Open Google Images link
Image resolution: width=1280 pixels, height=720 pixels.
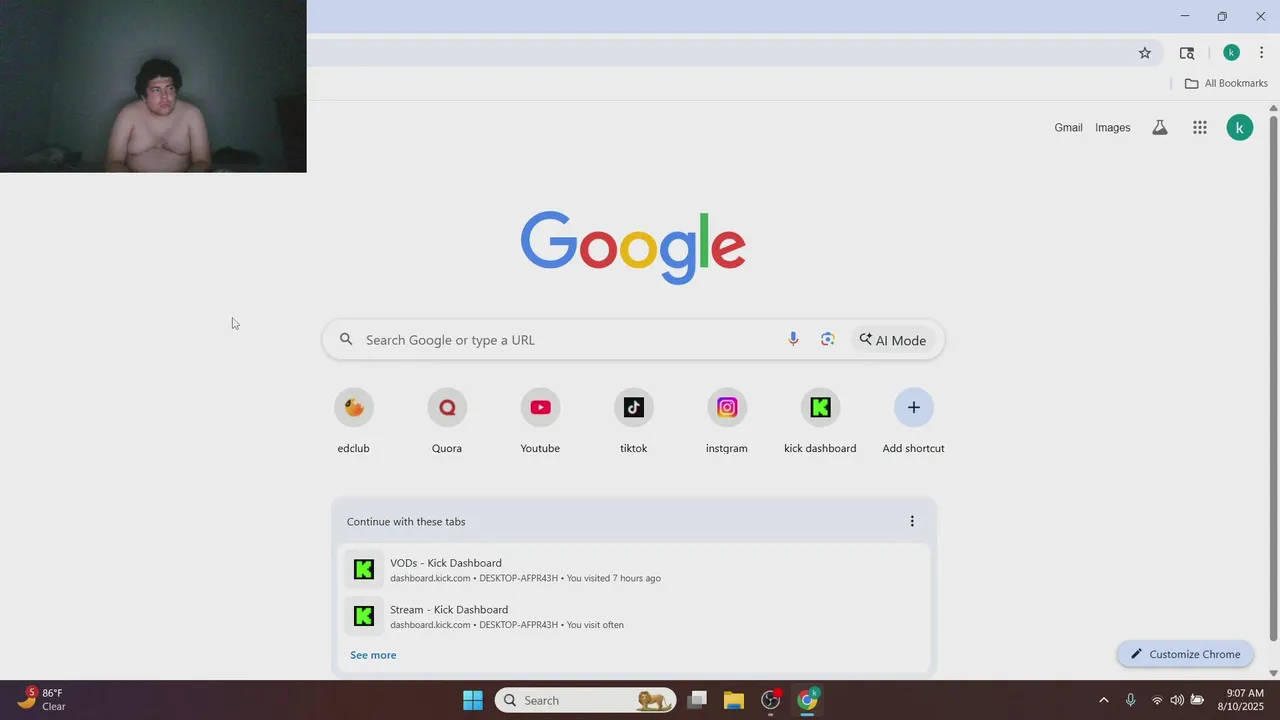pos(1112,128)
